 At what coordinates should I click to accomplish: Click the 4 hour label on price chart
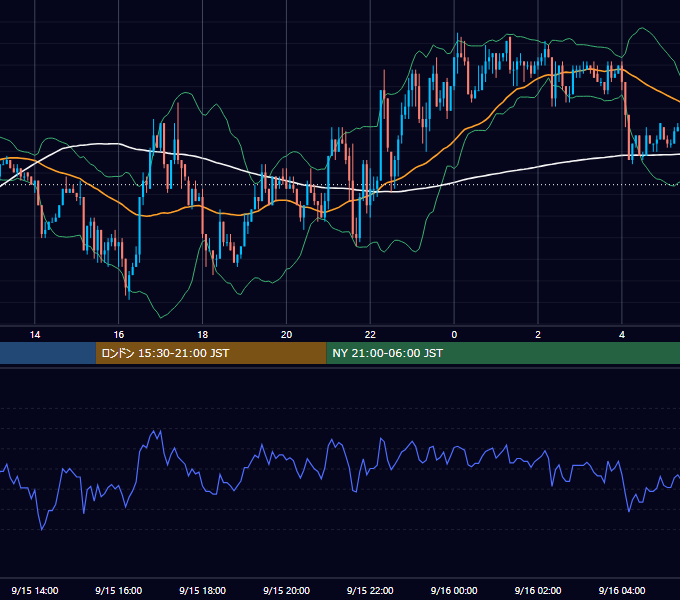(622, 335)
